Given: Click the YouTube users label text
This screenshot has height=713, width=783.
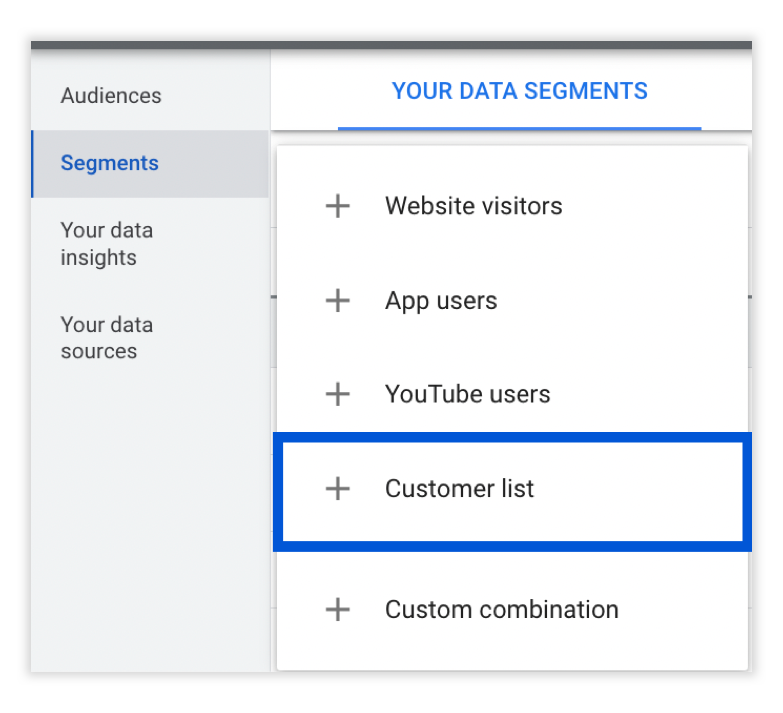Looking at the screenshot, I should pos(467,394).
